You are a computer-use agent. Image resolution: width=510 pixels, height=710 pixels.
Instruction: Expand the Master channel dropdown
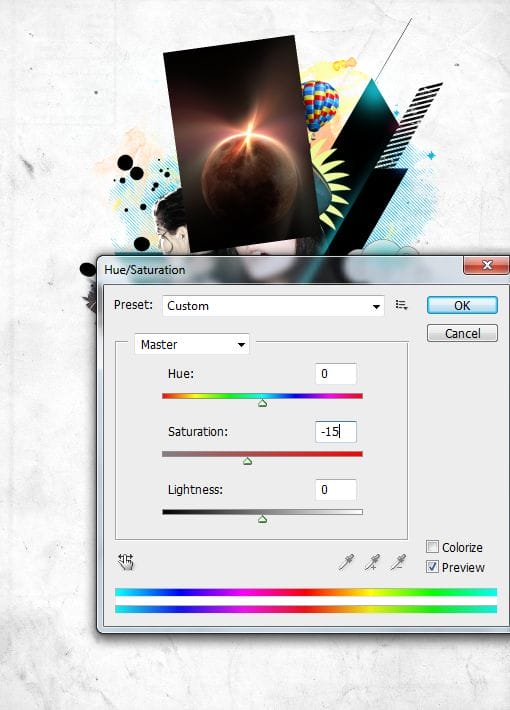(192, 345)
